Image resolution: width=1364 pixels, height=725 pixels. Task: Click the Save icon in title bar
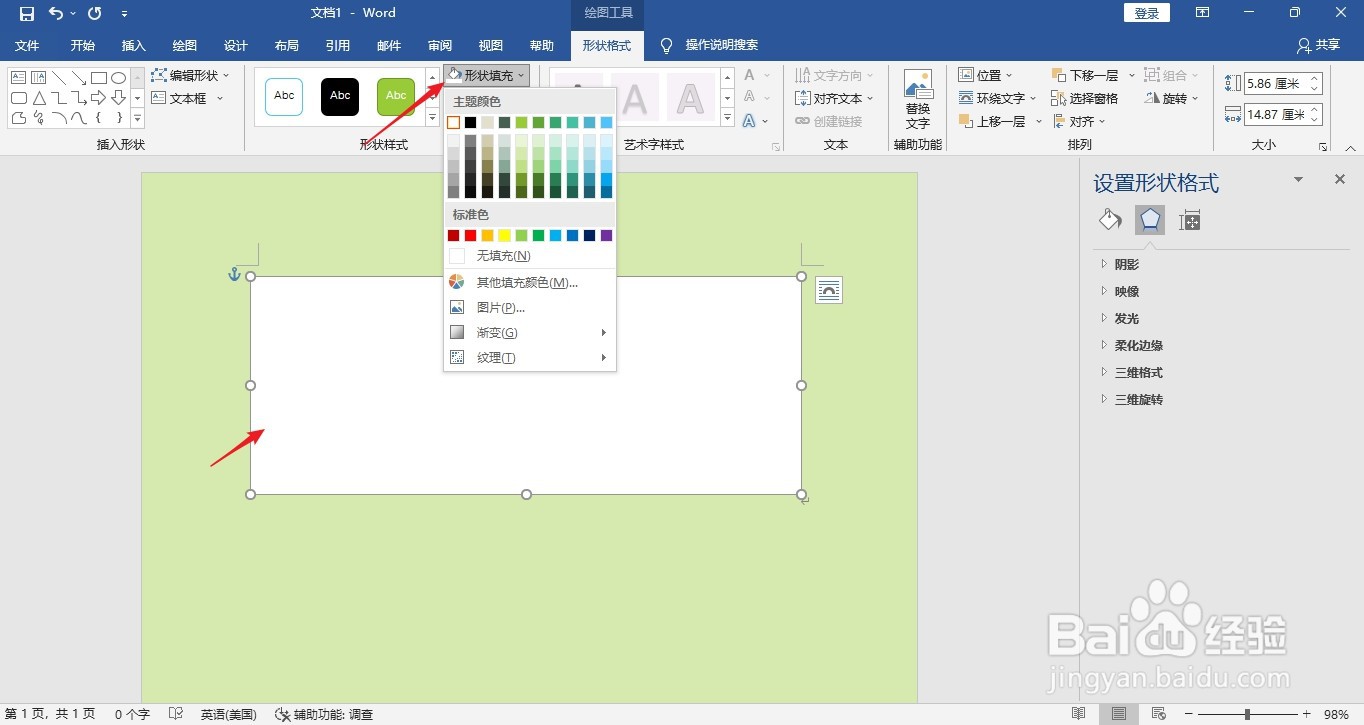tap(27, 13)
